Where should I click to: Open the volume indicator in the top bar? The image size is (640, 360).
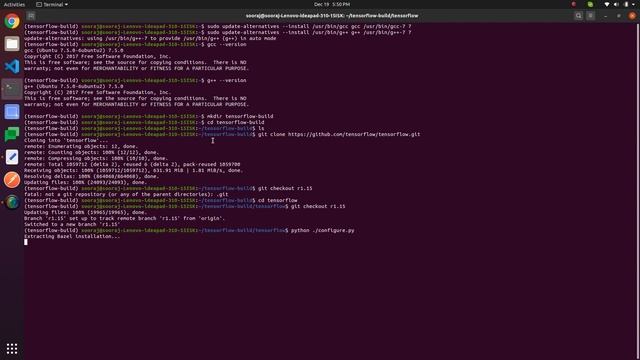[616, 4]
